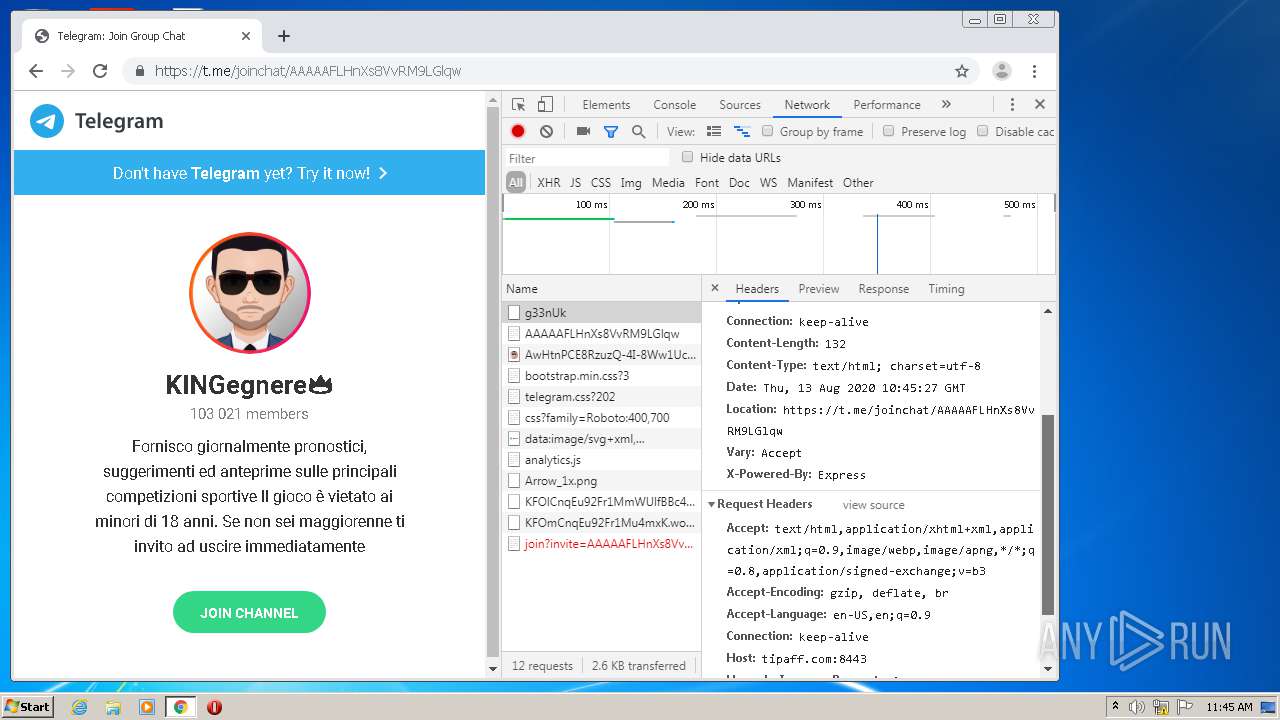This screenshot has height=720, width=1280.
Task: Select the failed join?invite request in red
Action: [x=602, y=544]
